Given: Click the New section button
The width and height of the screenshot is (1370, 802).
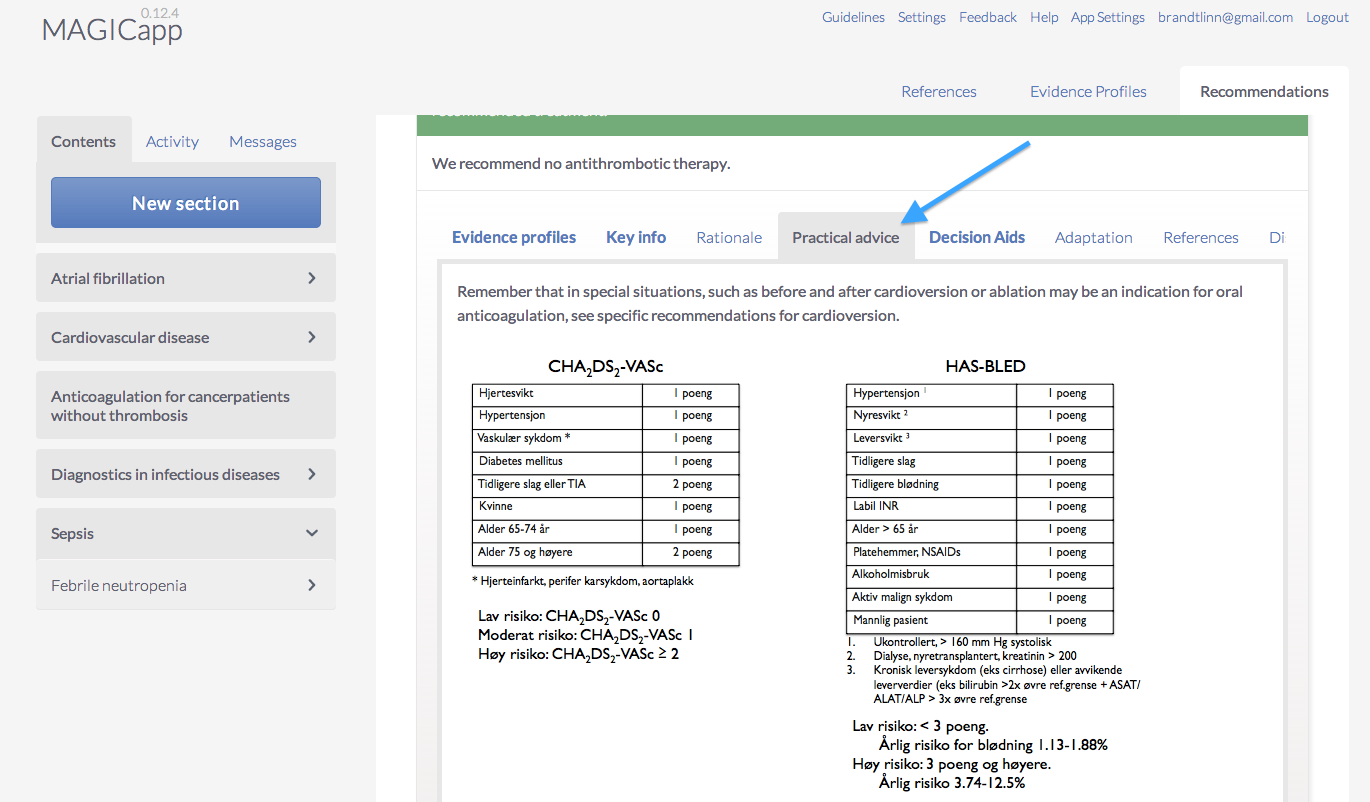Looking at the screenshot, I should click(186, 203).
